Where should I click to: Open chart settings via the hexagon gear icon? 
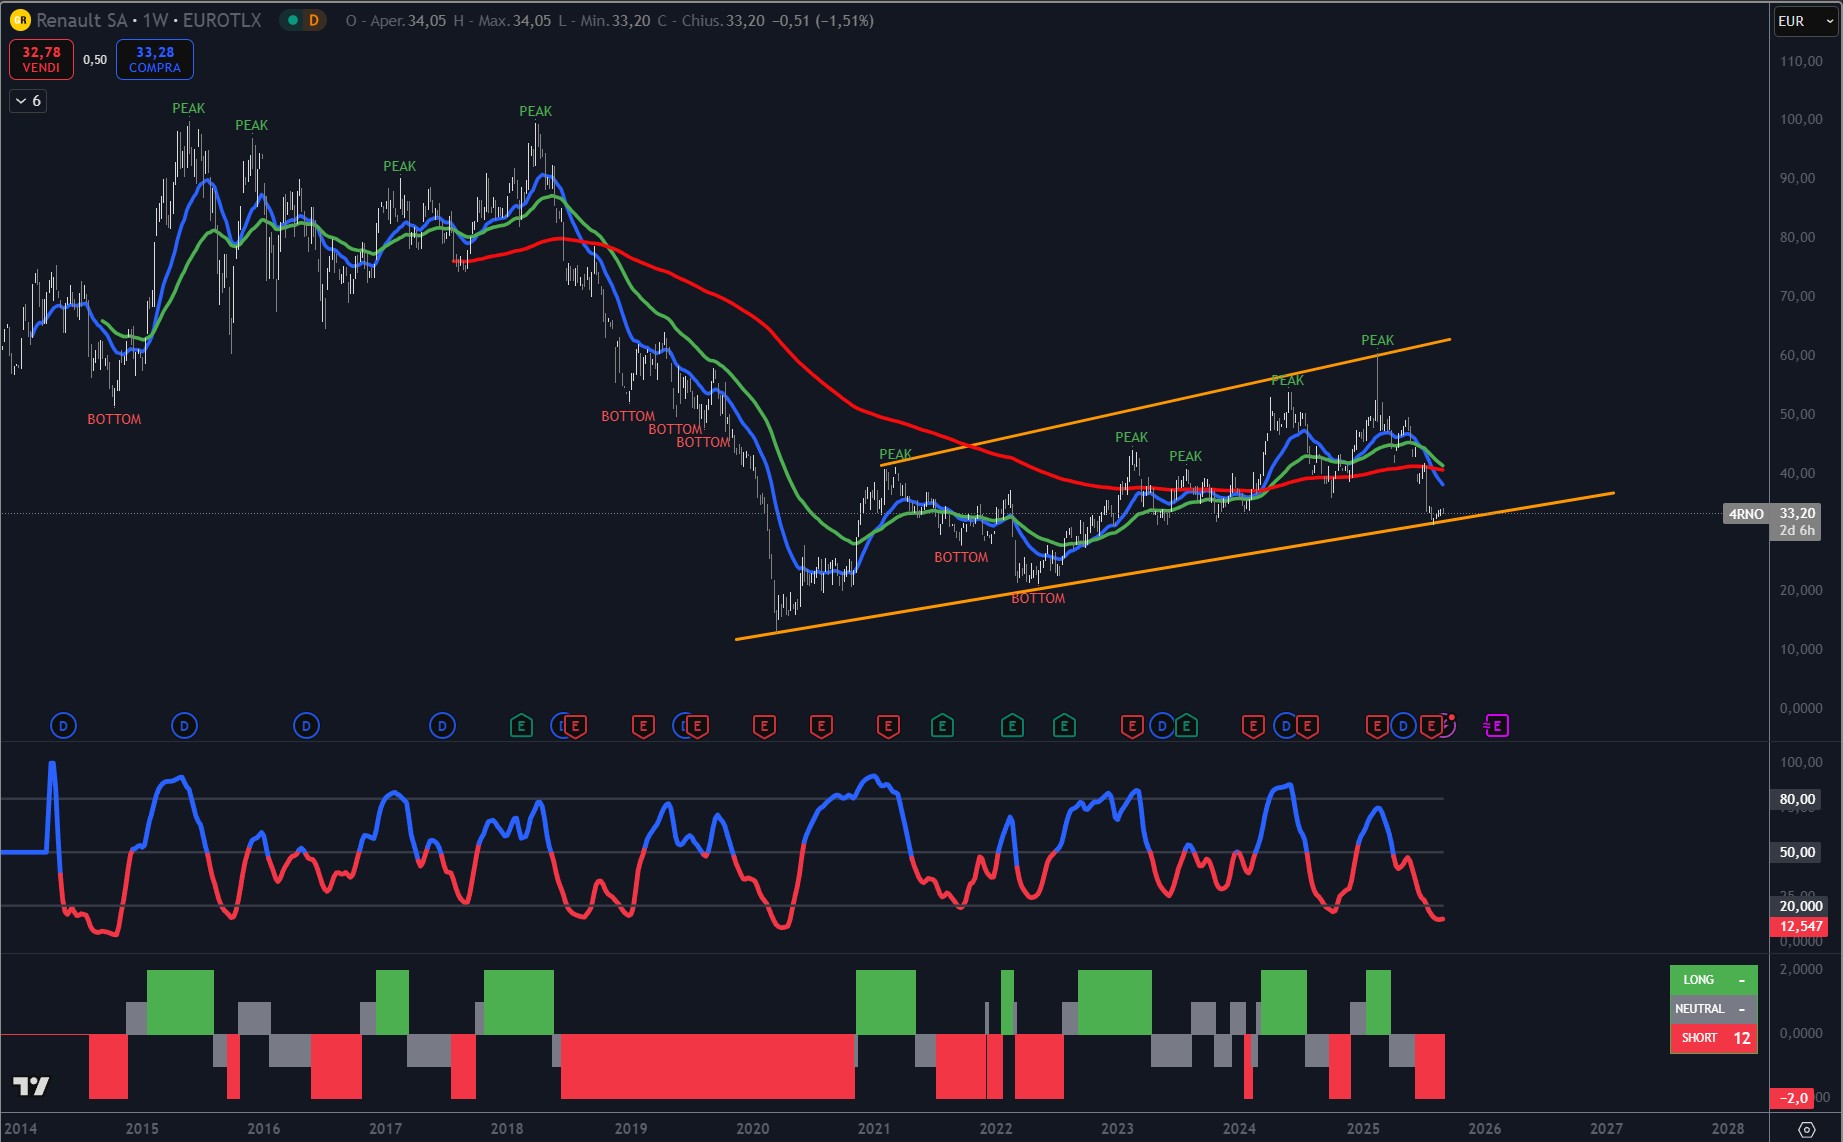pos(1806,1129)
